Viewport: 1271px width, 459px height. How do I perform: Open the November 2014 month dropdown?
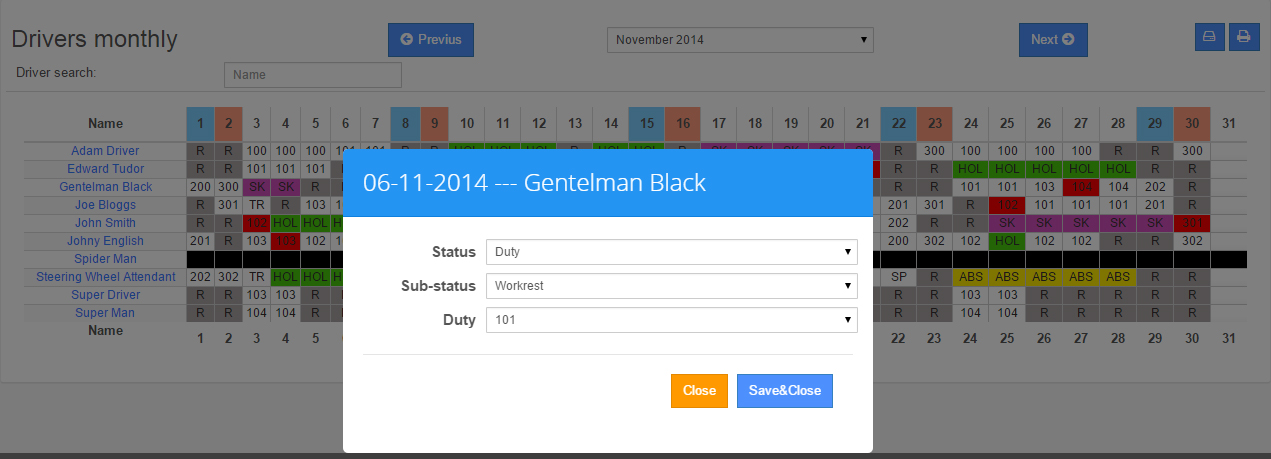740,40
